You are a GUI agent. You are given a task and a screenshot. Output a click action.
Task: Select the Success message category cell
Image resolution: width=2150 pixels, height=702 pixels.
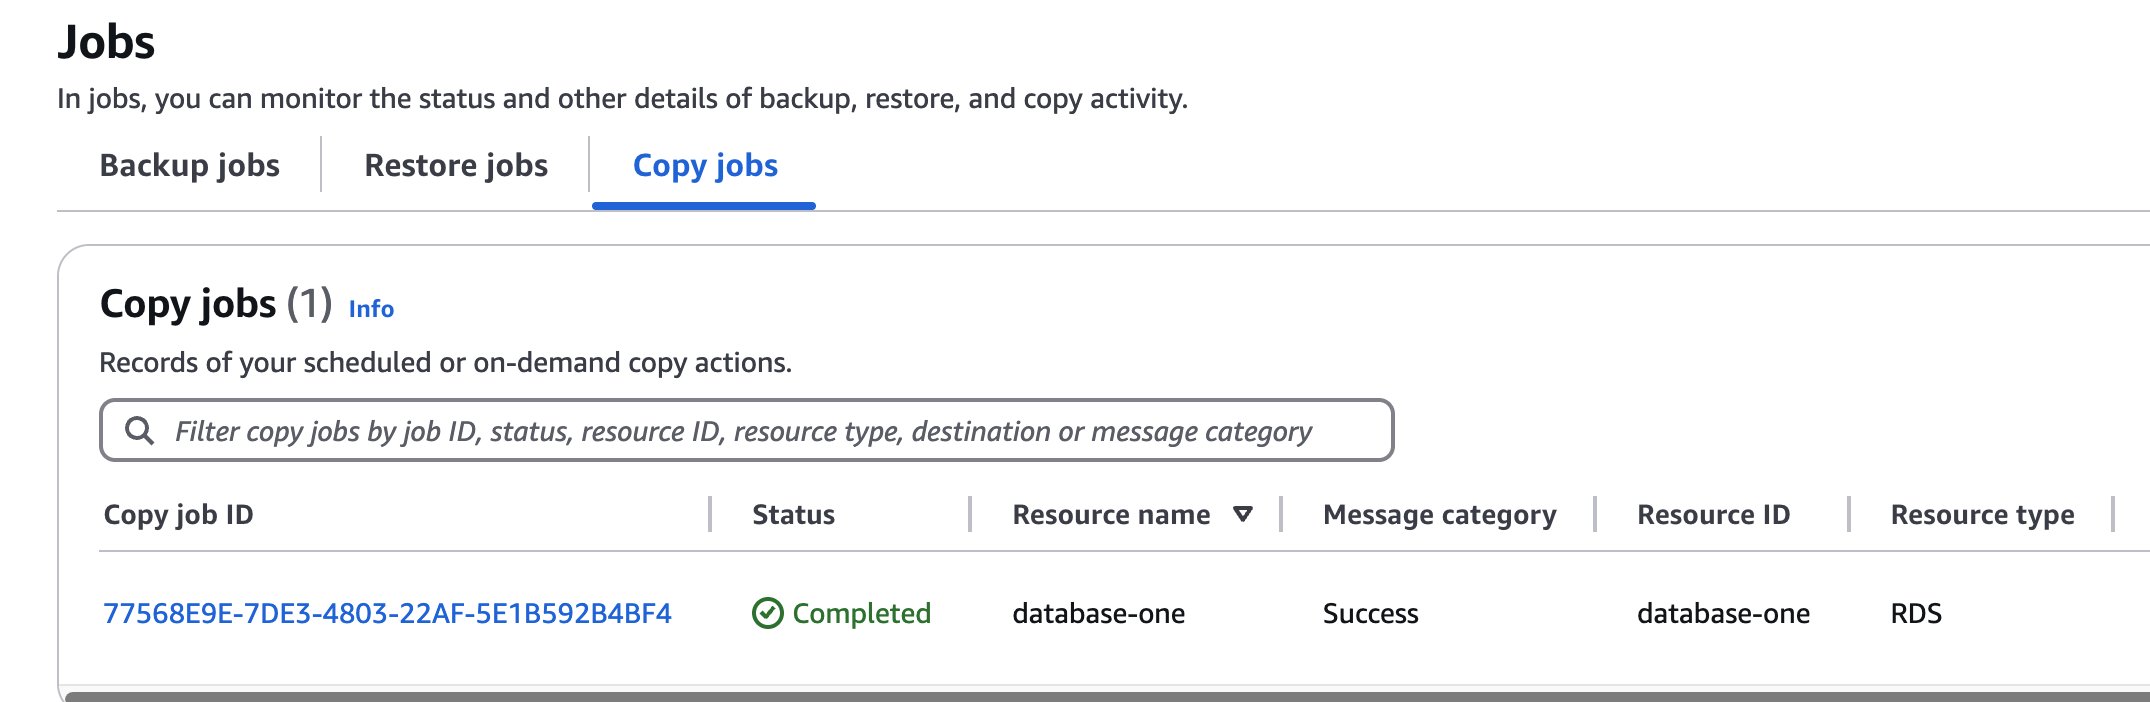tap(1370, 613)
